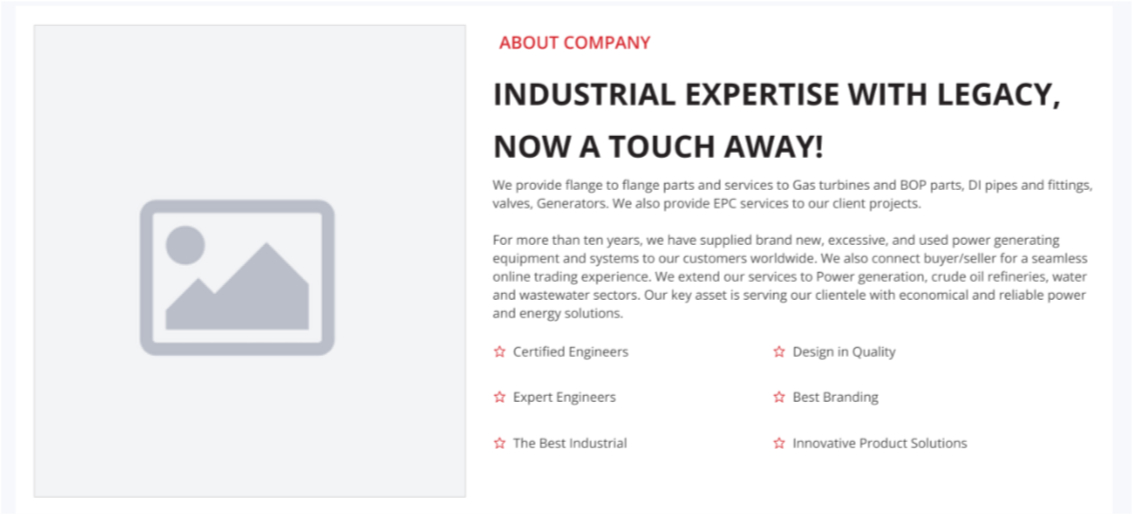Click the star next to The Best Industrial
This screenshot has width=1132, height=515.
coord(500,443)
